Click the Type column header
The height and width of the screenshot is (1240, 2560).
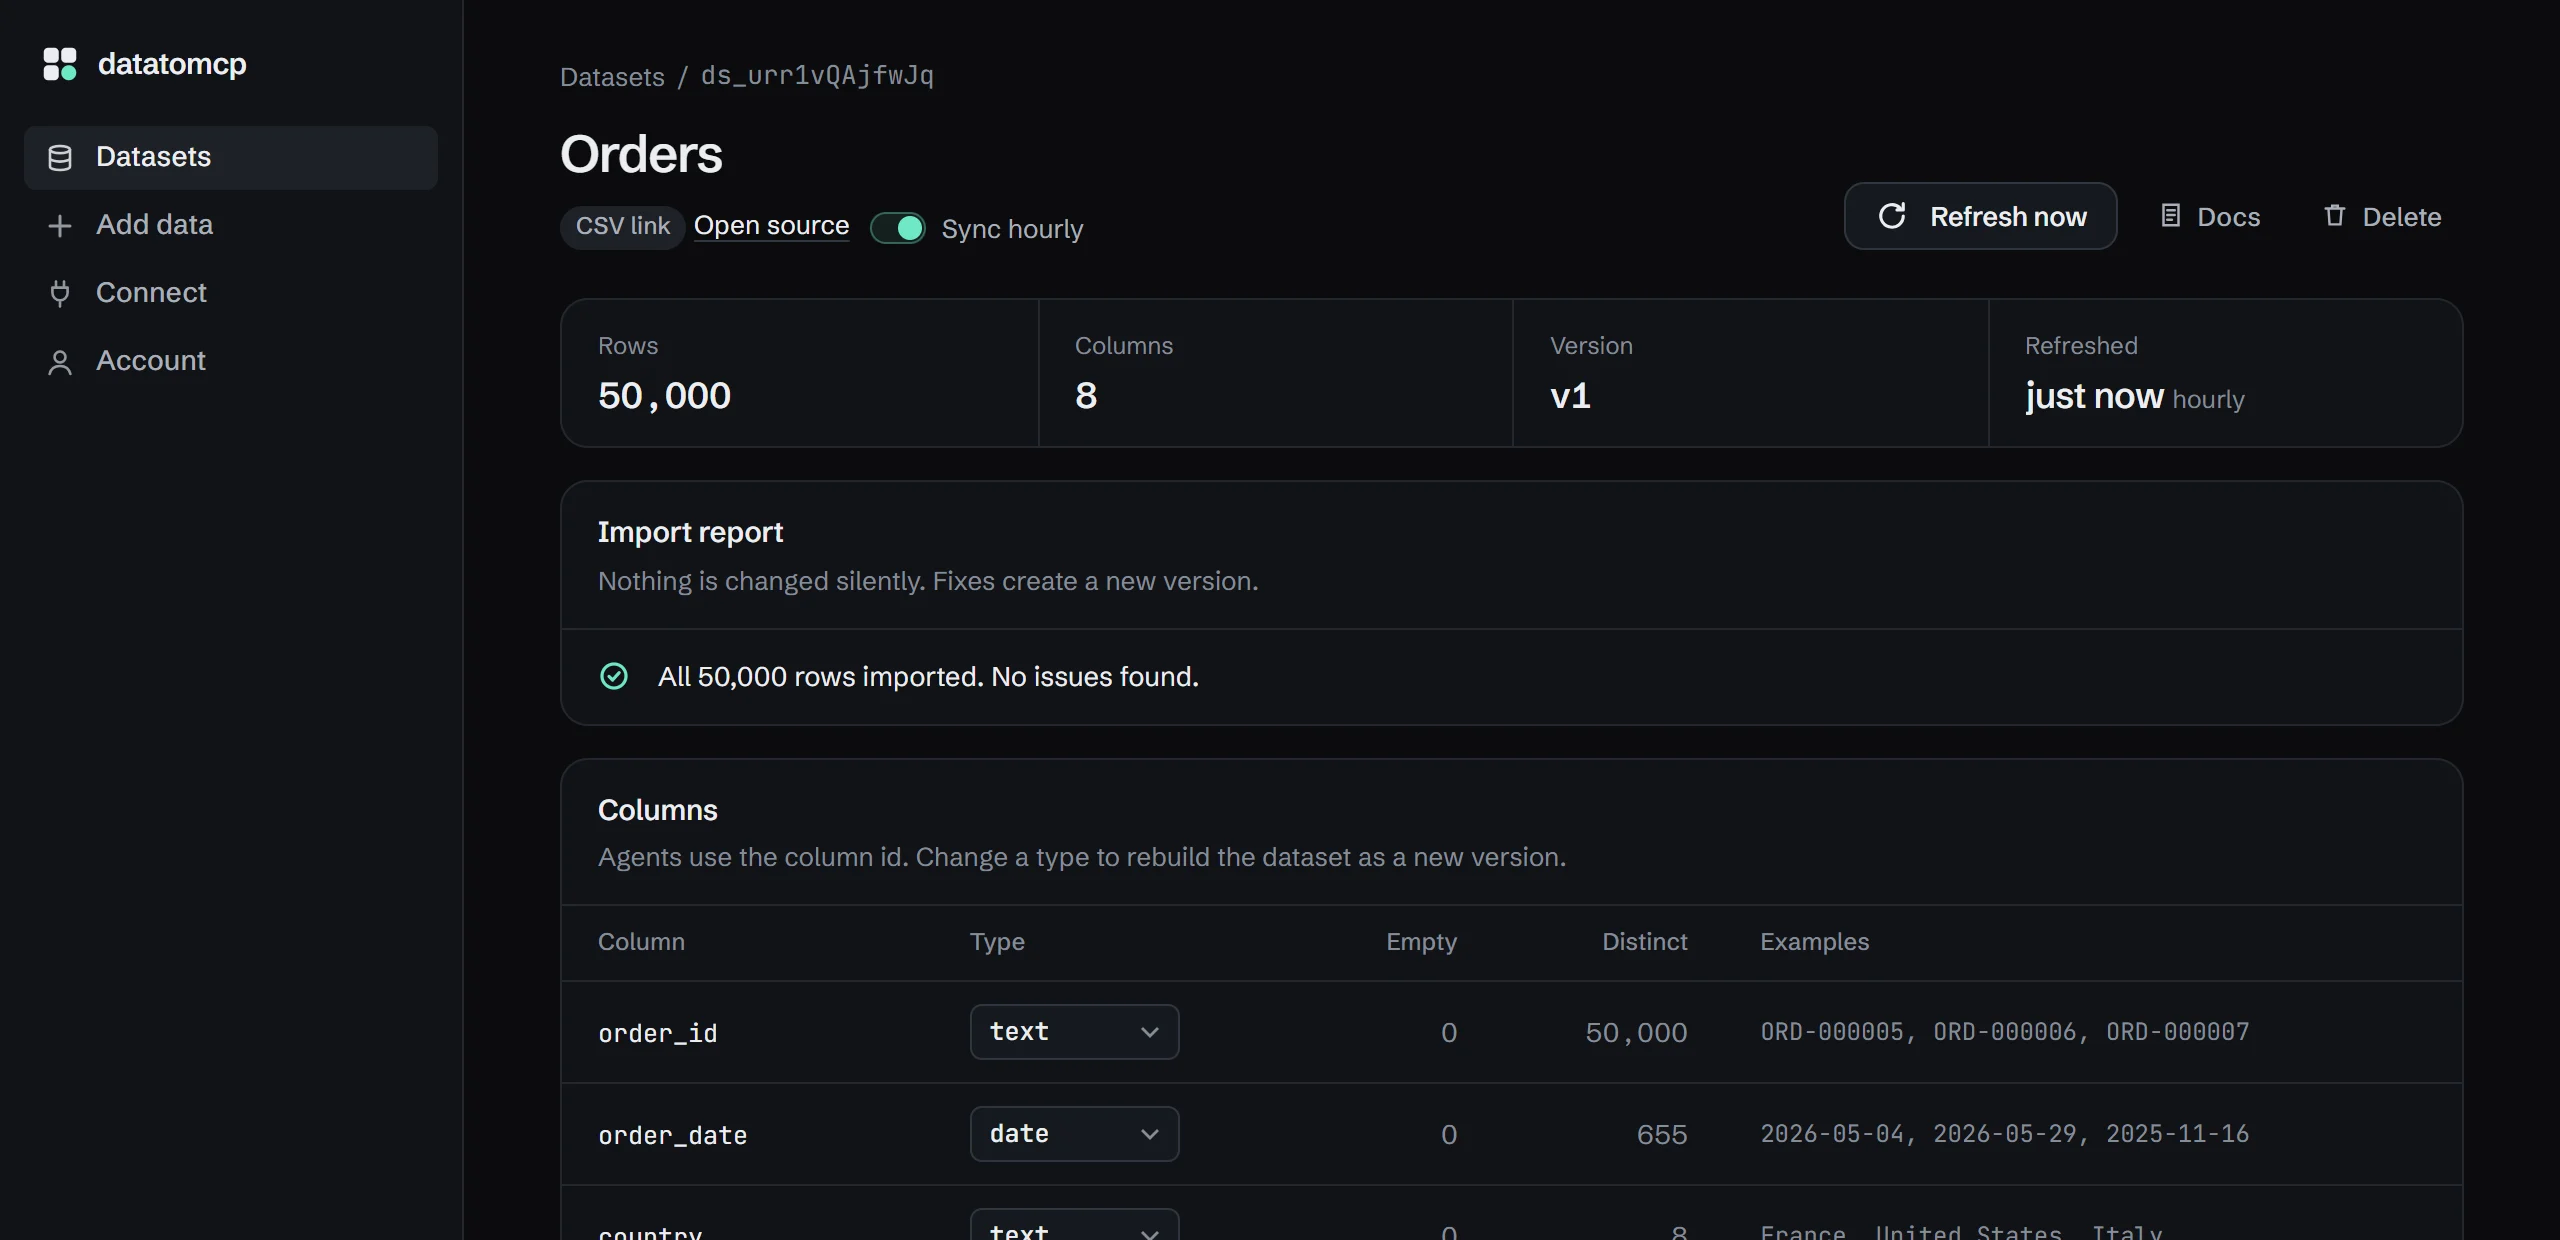(x=997, y=942)
